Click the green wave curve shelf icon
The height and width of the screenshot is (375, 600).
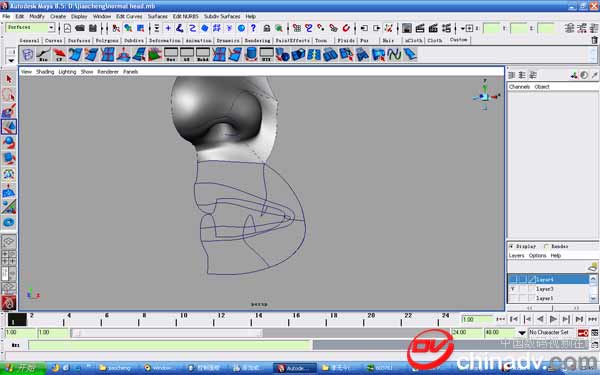394,54
